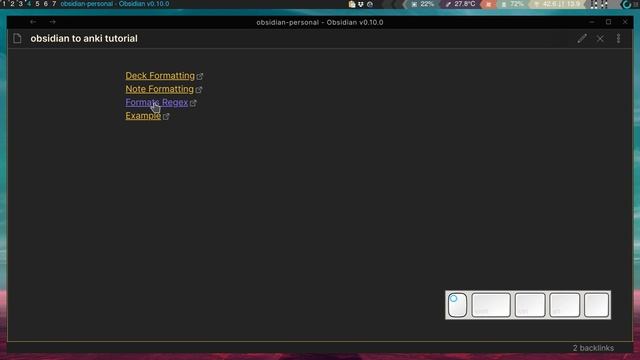Click the external-link icon after Deck Formatting

coord(200,76)
